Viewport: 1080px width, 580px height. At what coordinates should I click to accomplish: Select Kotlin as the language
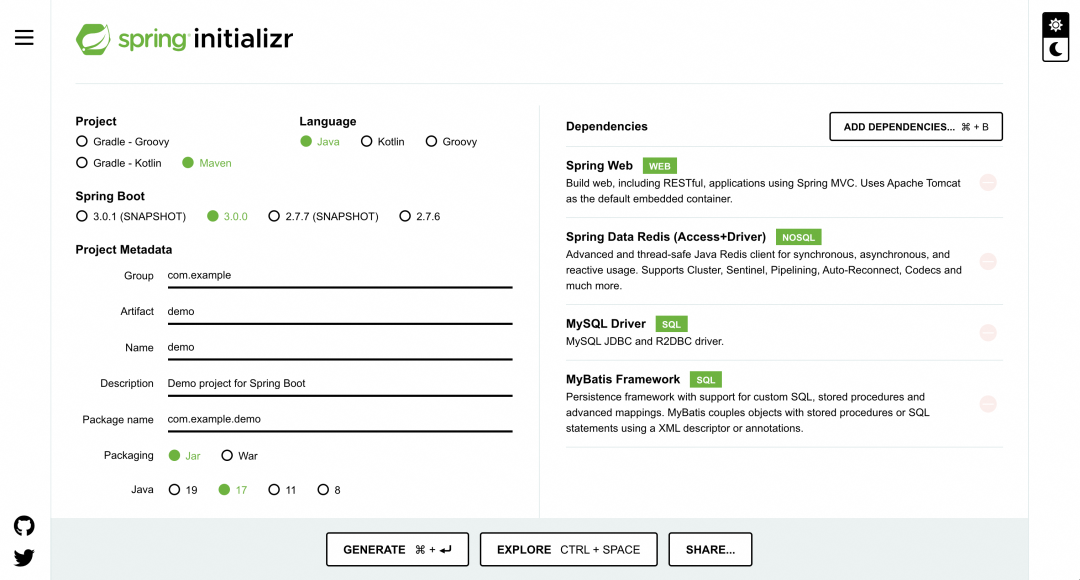(x=367, y=142)
